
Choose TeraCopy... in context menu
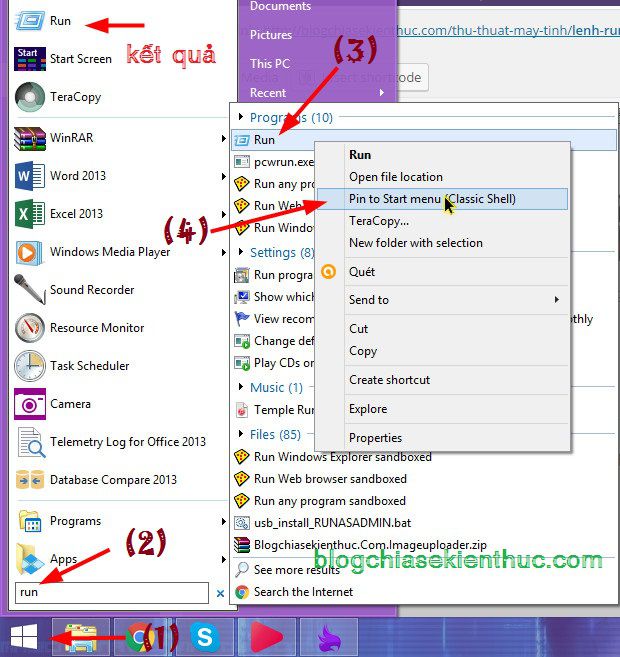(x=442, y=221)
